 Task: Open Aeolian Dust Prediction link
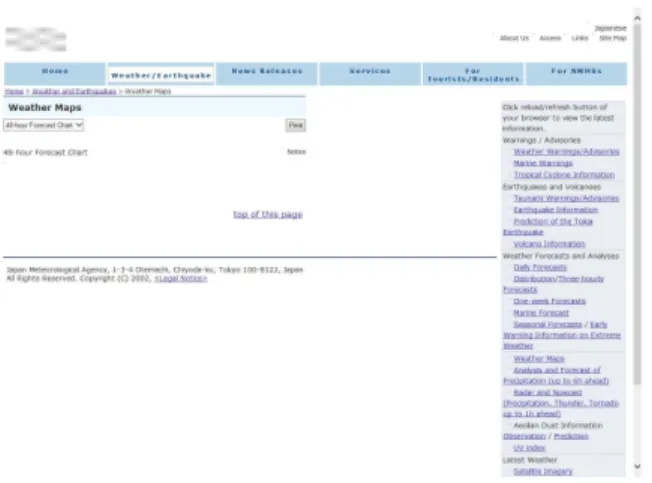coord(571,436)
